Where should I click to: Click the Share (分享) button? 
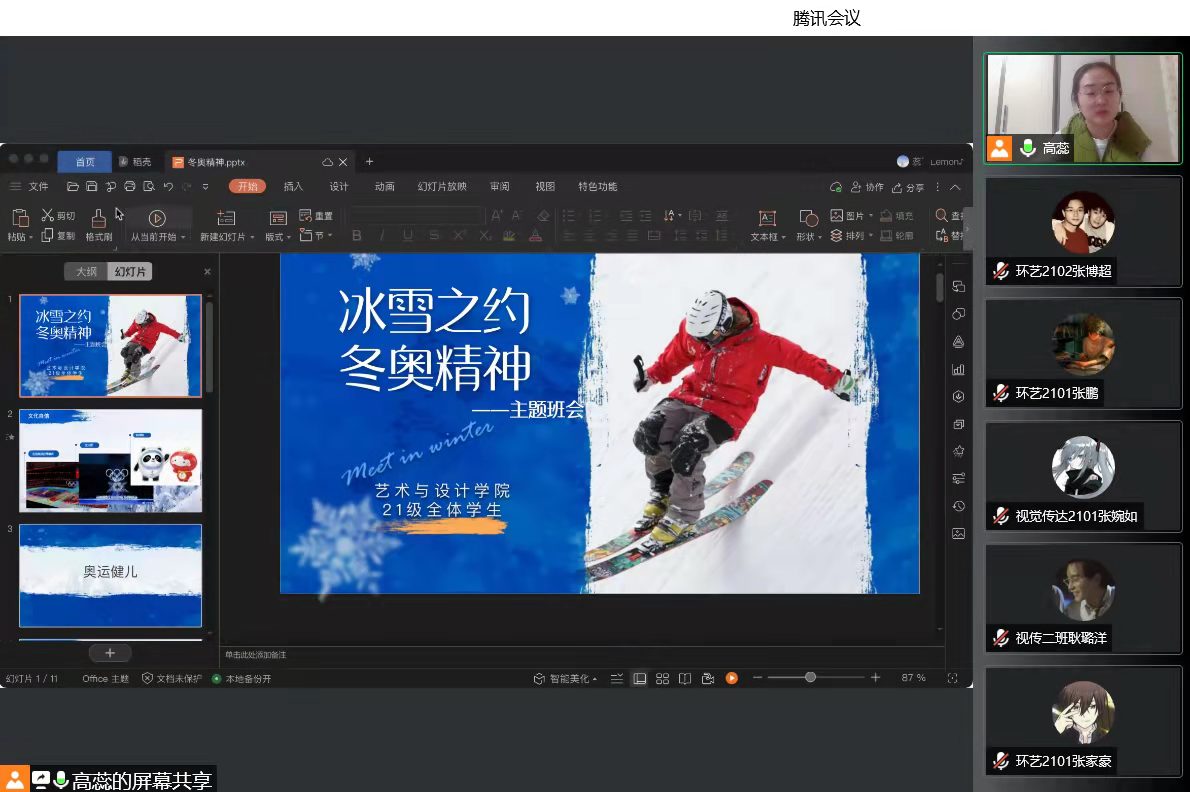click(x=908, y=187)
